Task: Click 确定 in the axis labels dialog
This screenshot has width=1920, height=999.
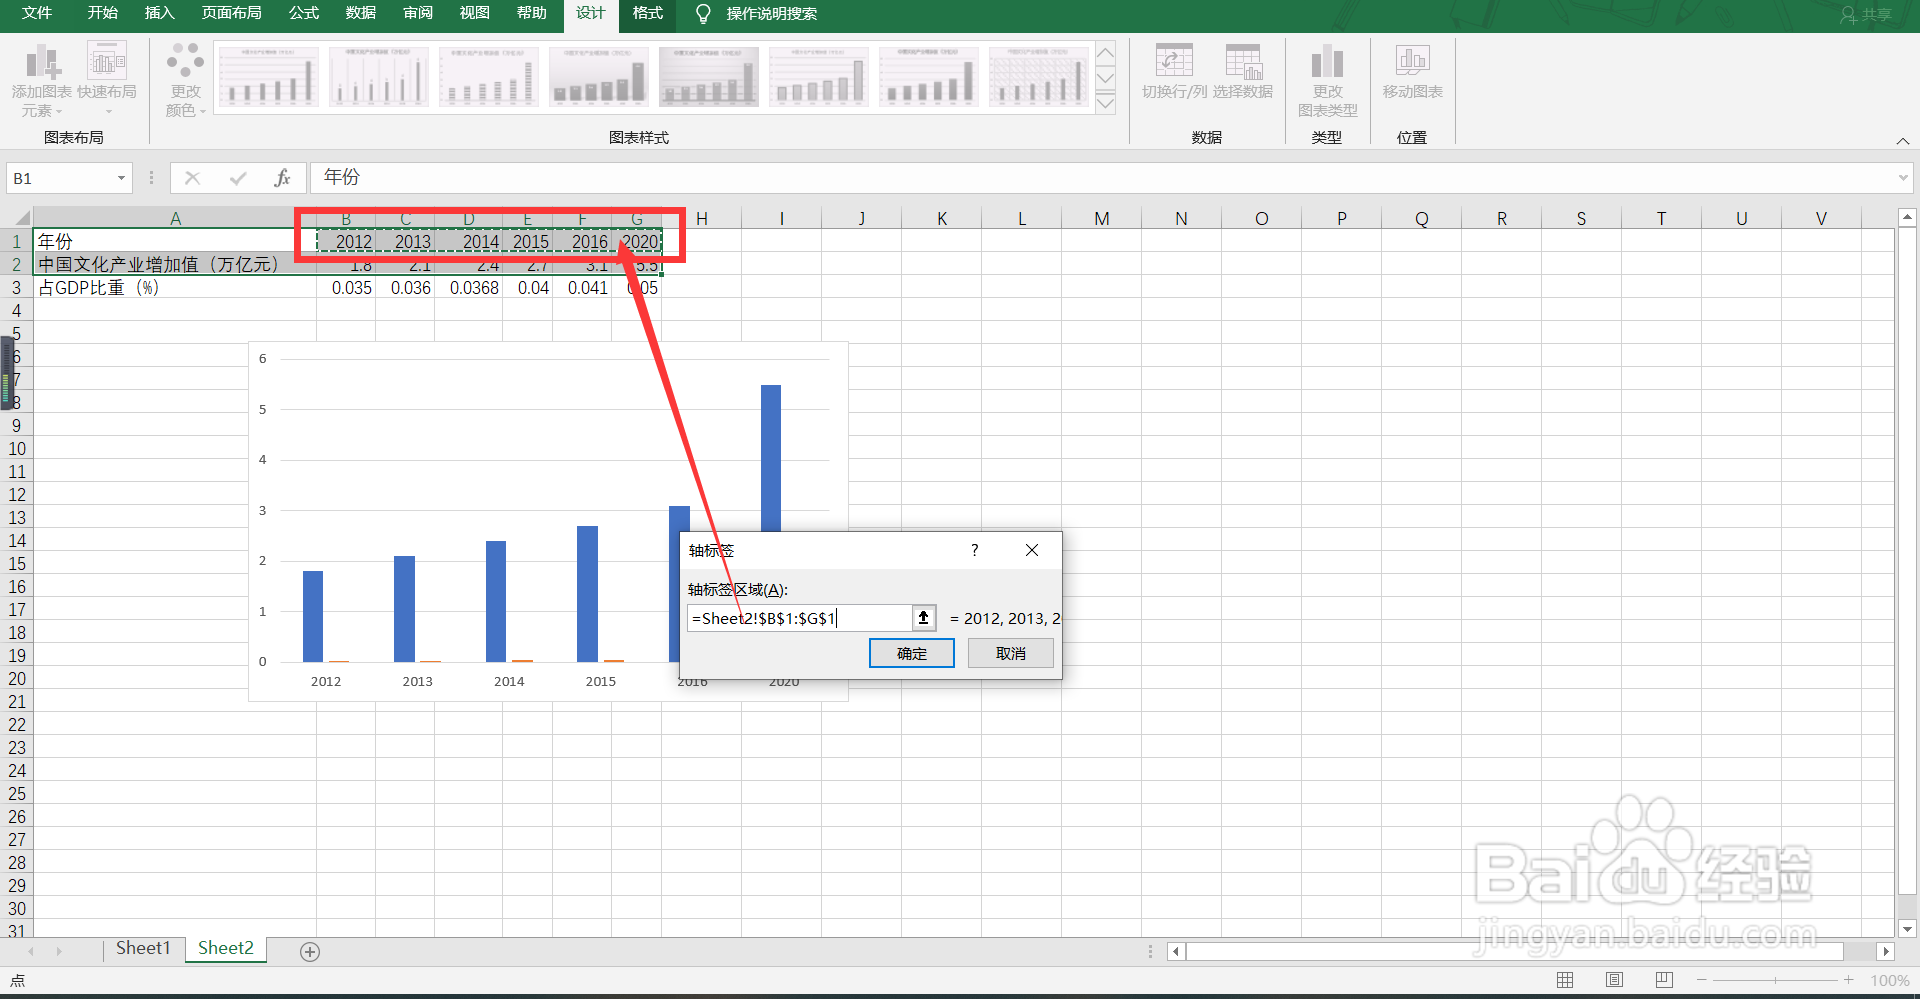Action: tap(912, 654)
